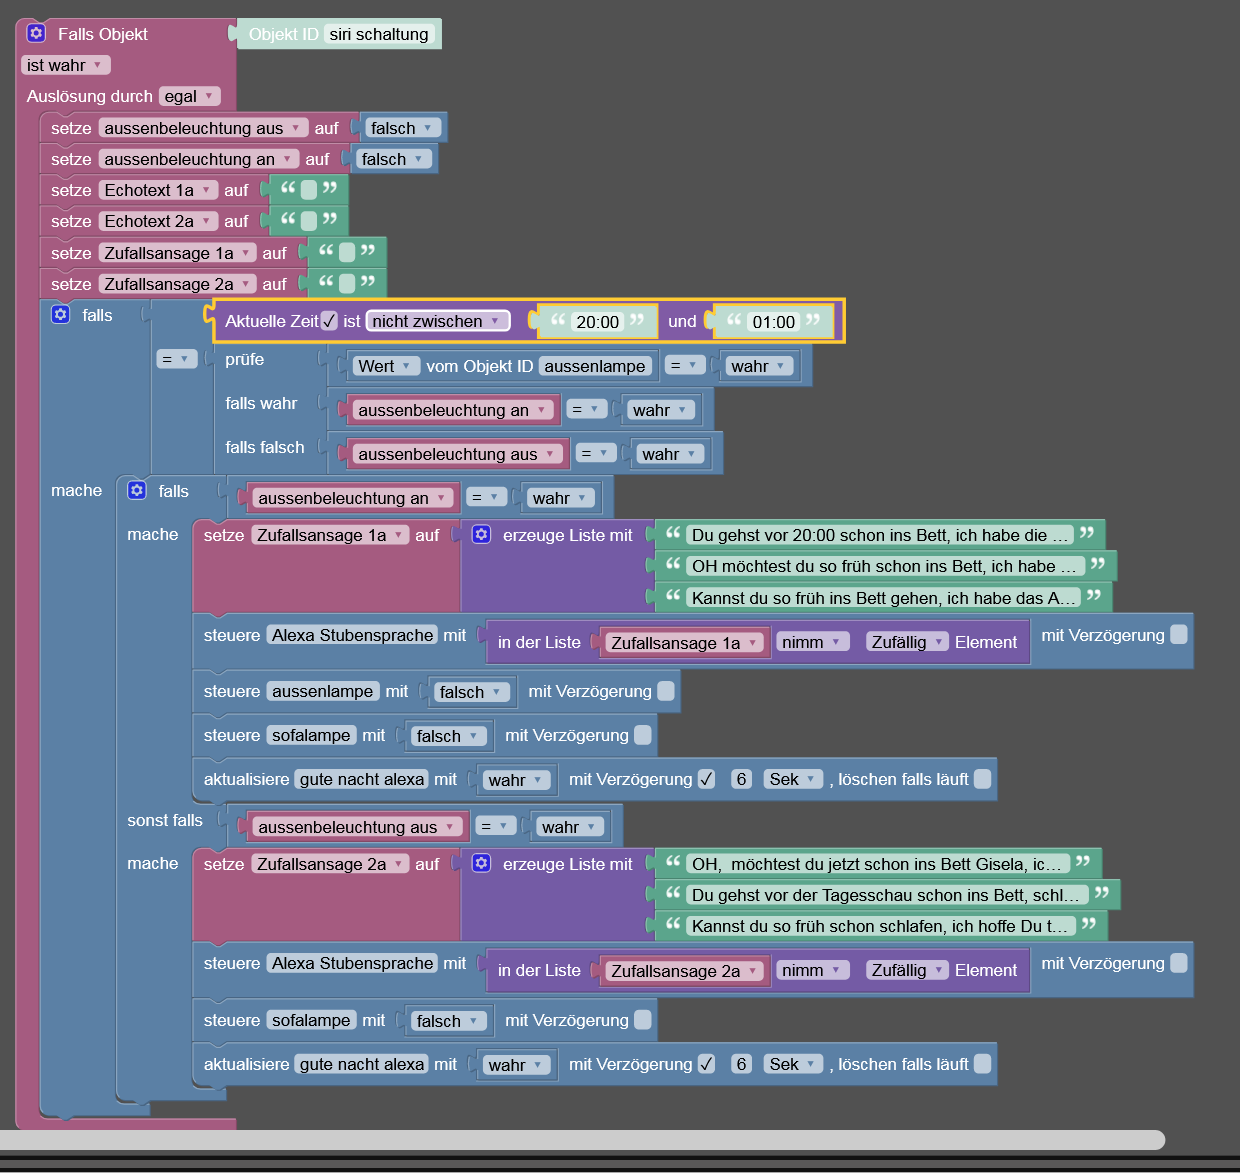
Task: Click the horizontal workspace scrollbar
Action: click(x=582, y=1140)
